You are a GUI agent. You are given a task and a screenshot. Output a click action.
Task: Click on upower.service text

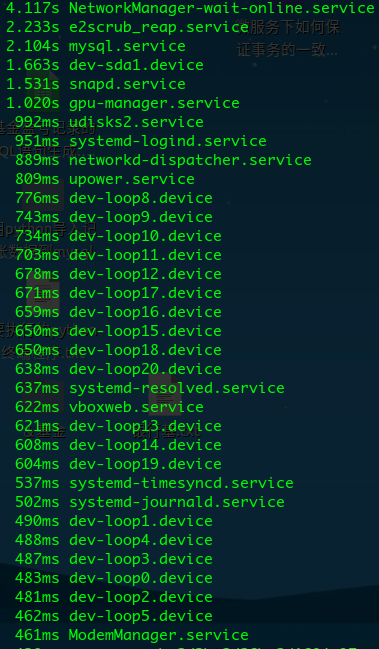(x=132, y=179)
